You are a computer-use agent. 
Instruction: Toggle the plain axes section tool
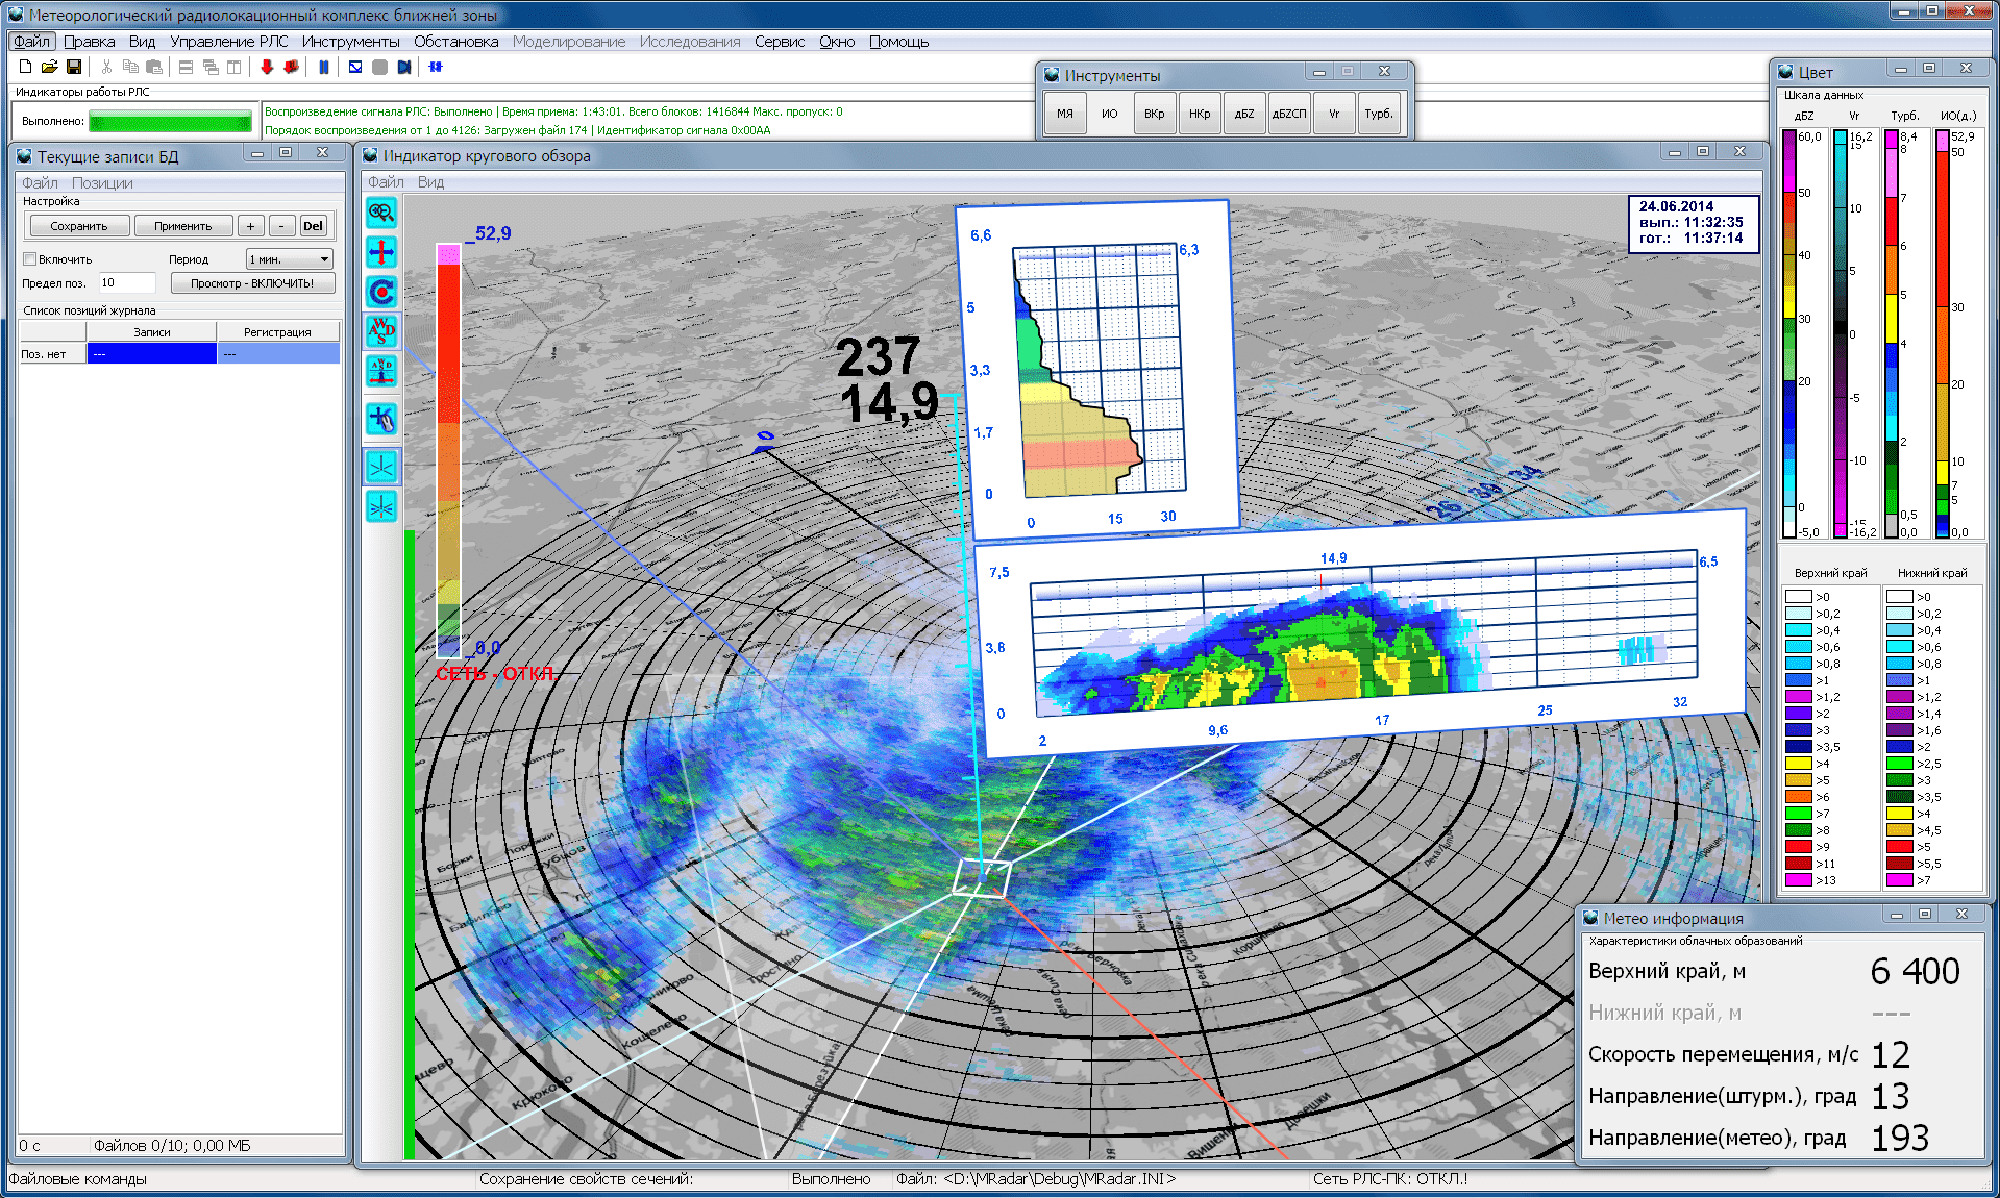382,467
